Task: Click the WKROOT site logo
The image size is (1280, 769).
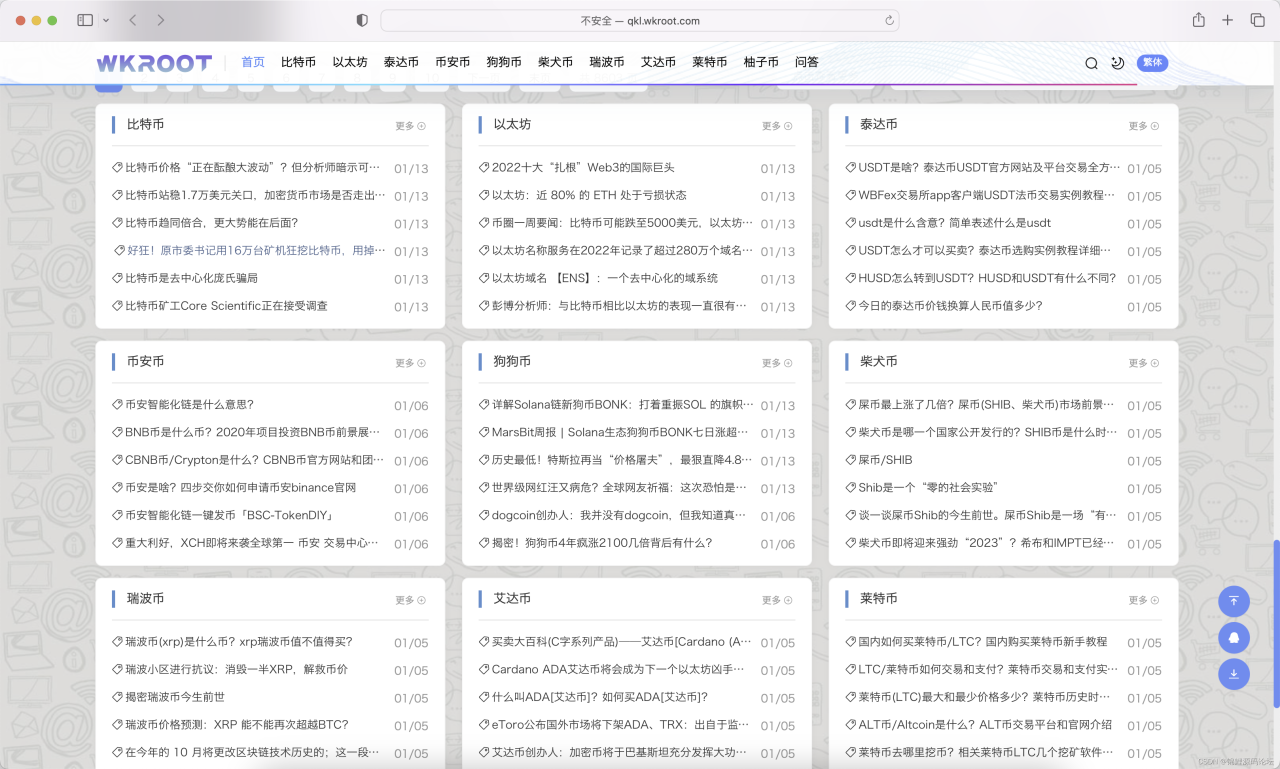Action: [x=154, y=63]
